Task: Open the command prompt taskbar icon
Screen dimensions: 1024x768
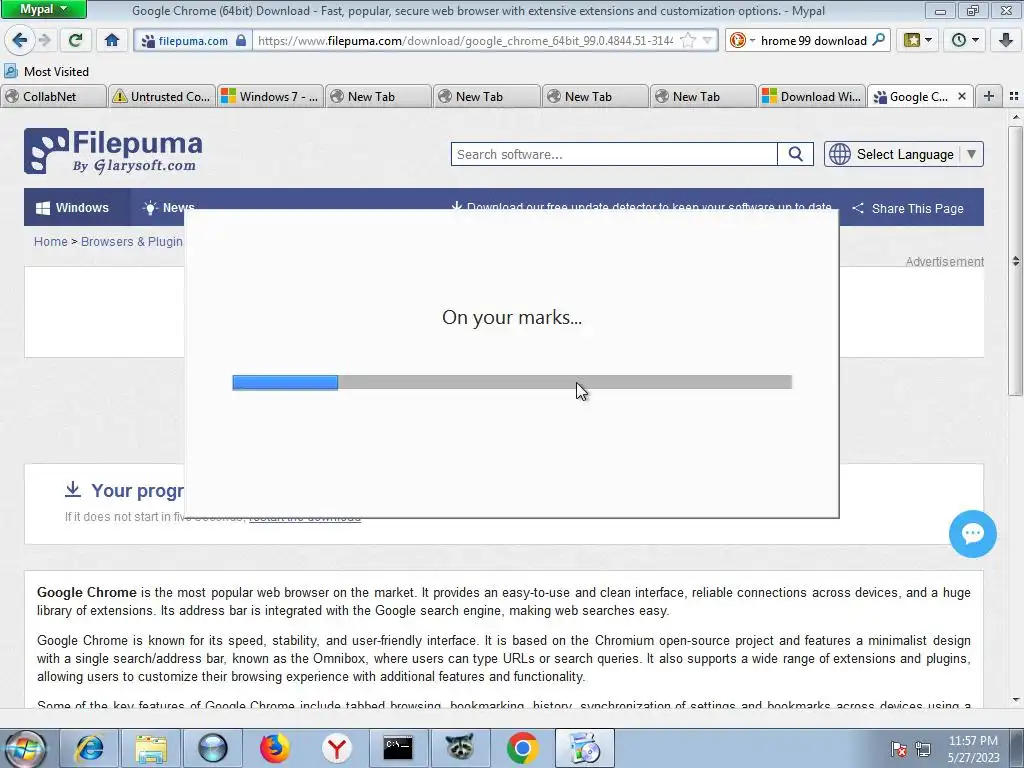Action: 398,748
